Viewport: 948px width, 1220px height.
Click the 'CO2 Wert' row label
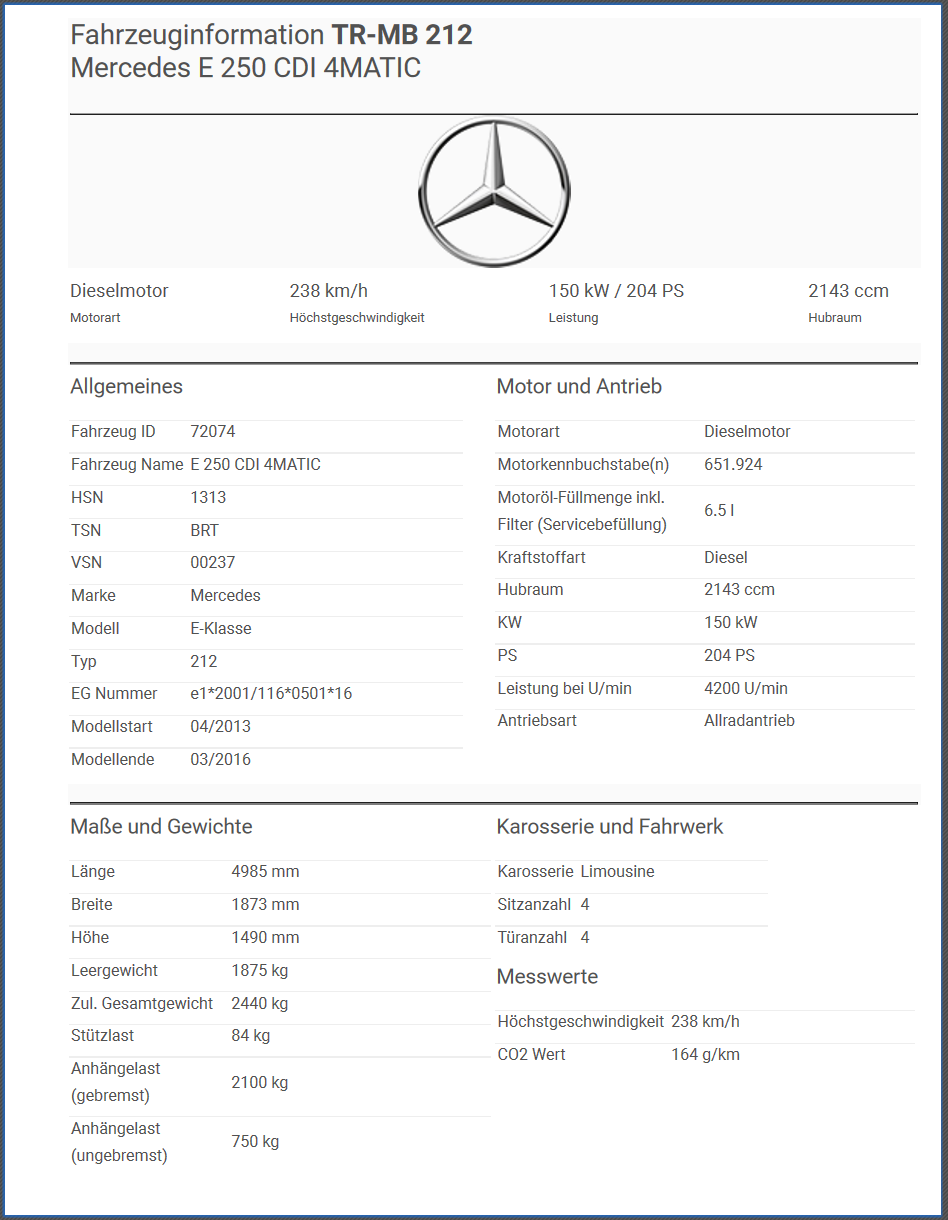click(531, 1055)
